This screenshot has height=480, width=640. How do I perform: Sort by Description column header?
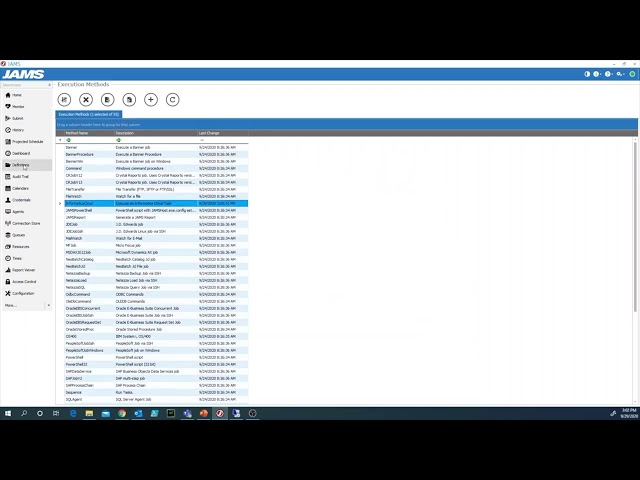click(156, 133)
